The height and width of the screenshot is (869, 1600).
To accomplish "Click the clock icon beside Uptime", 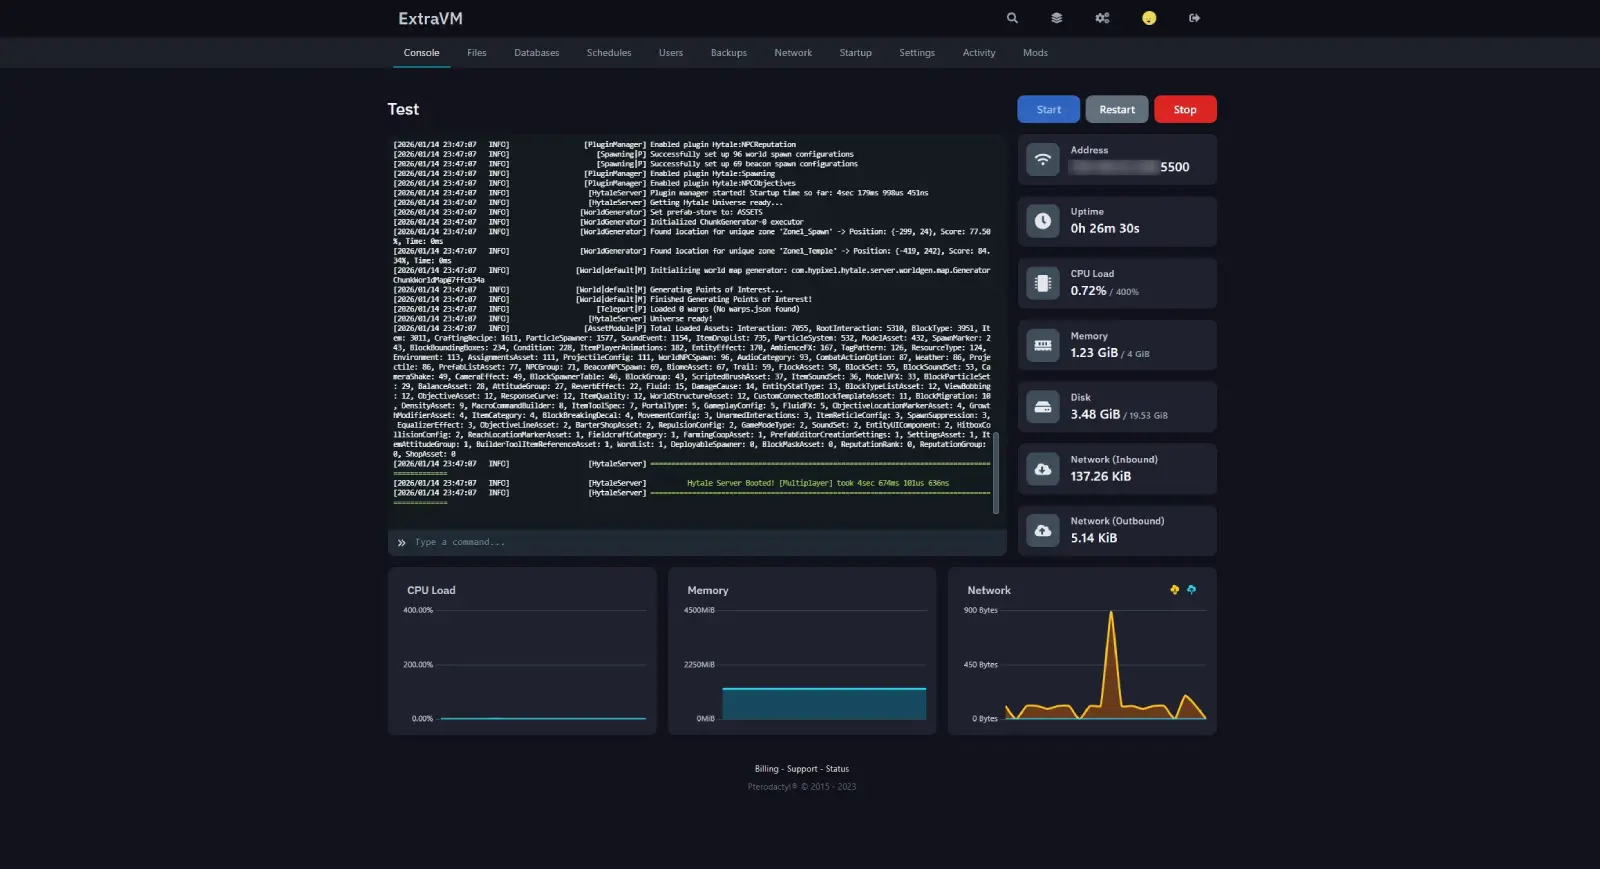I will click(1043, 221).
